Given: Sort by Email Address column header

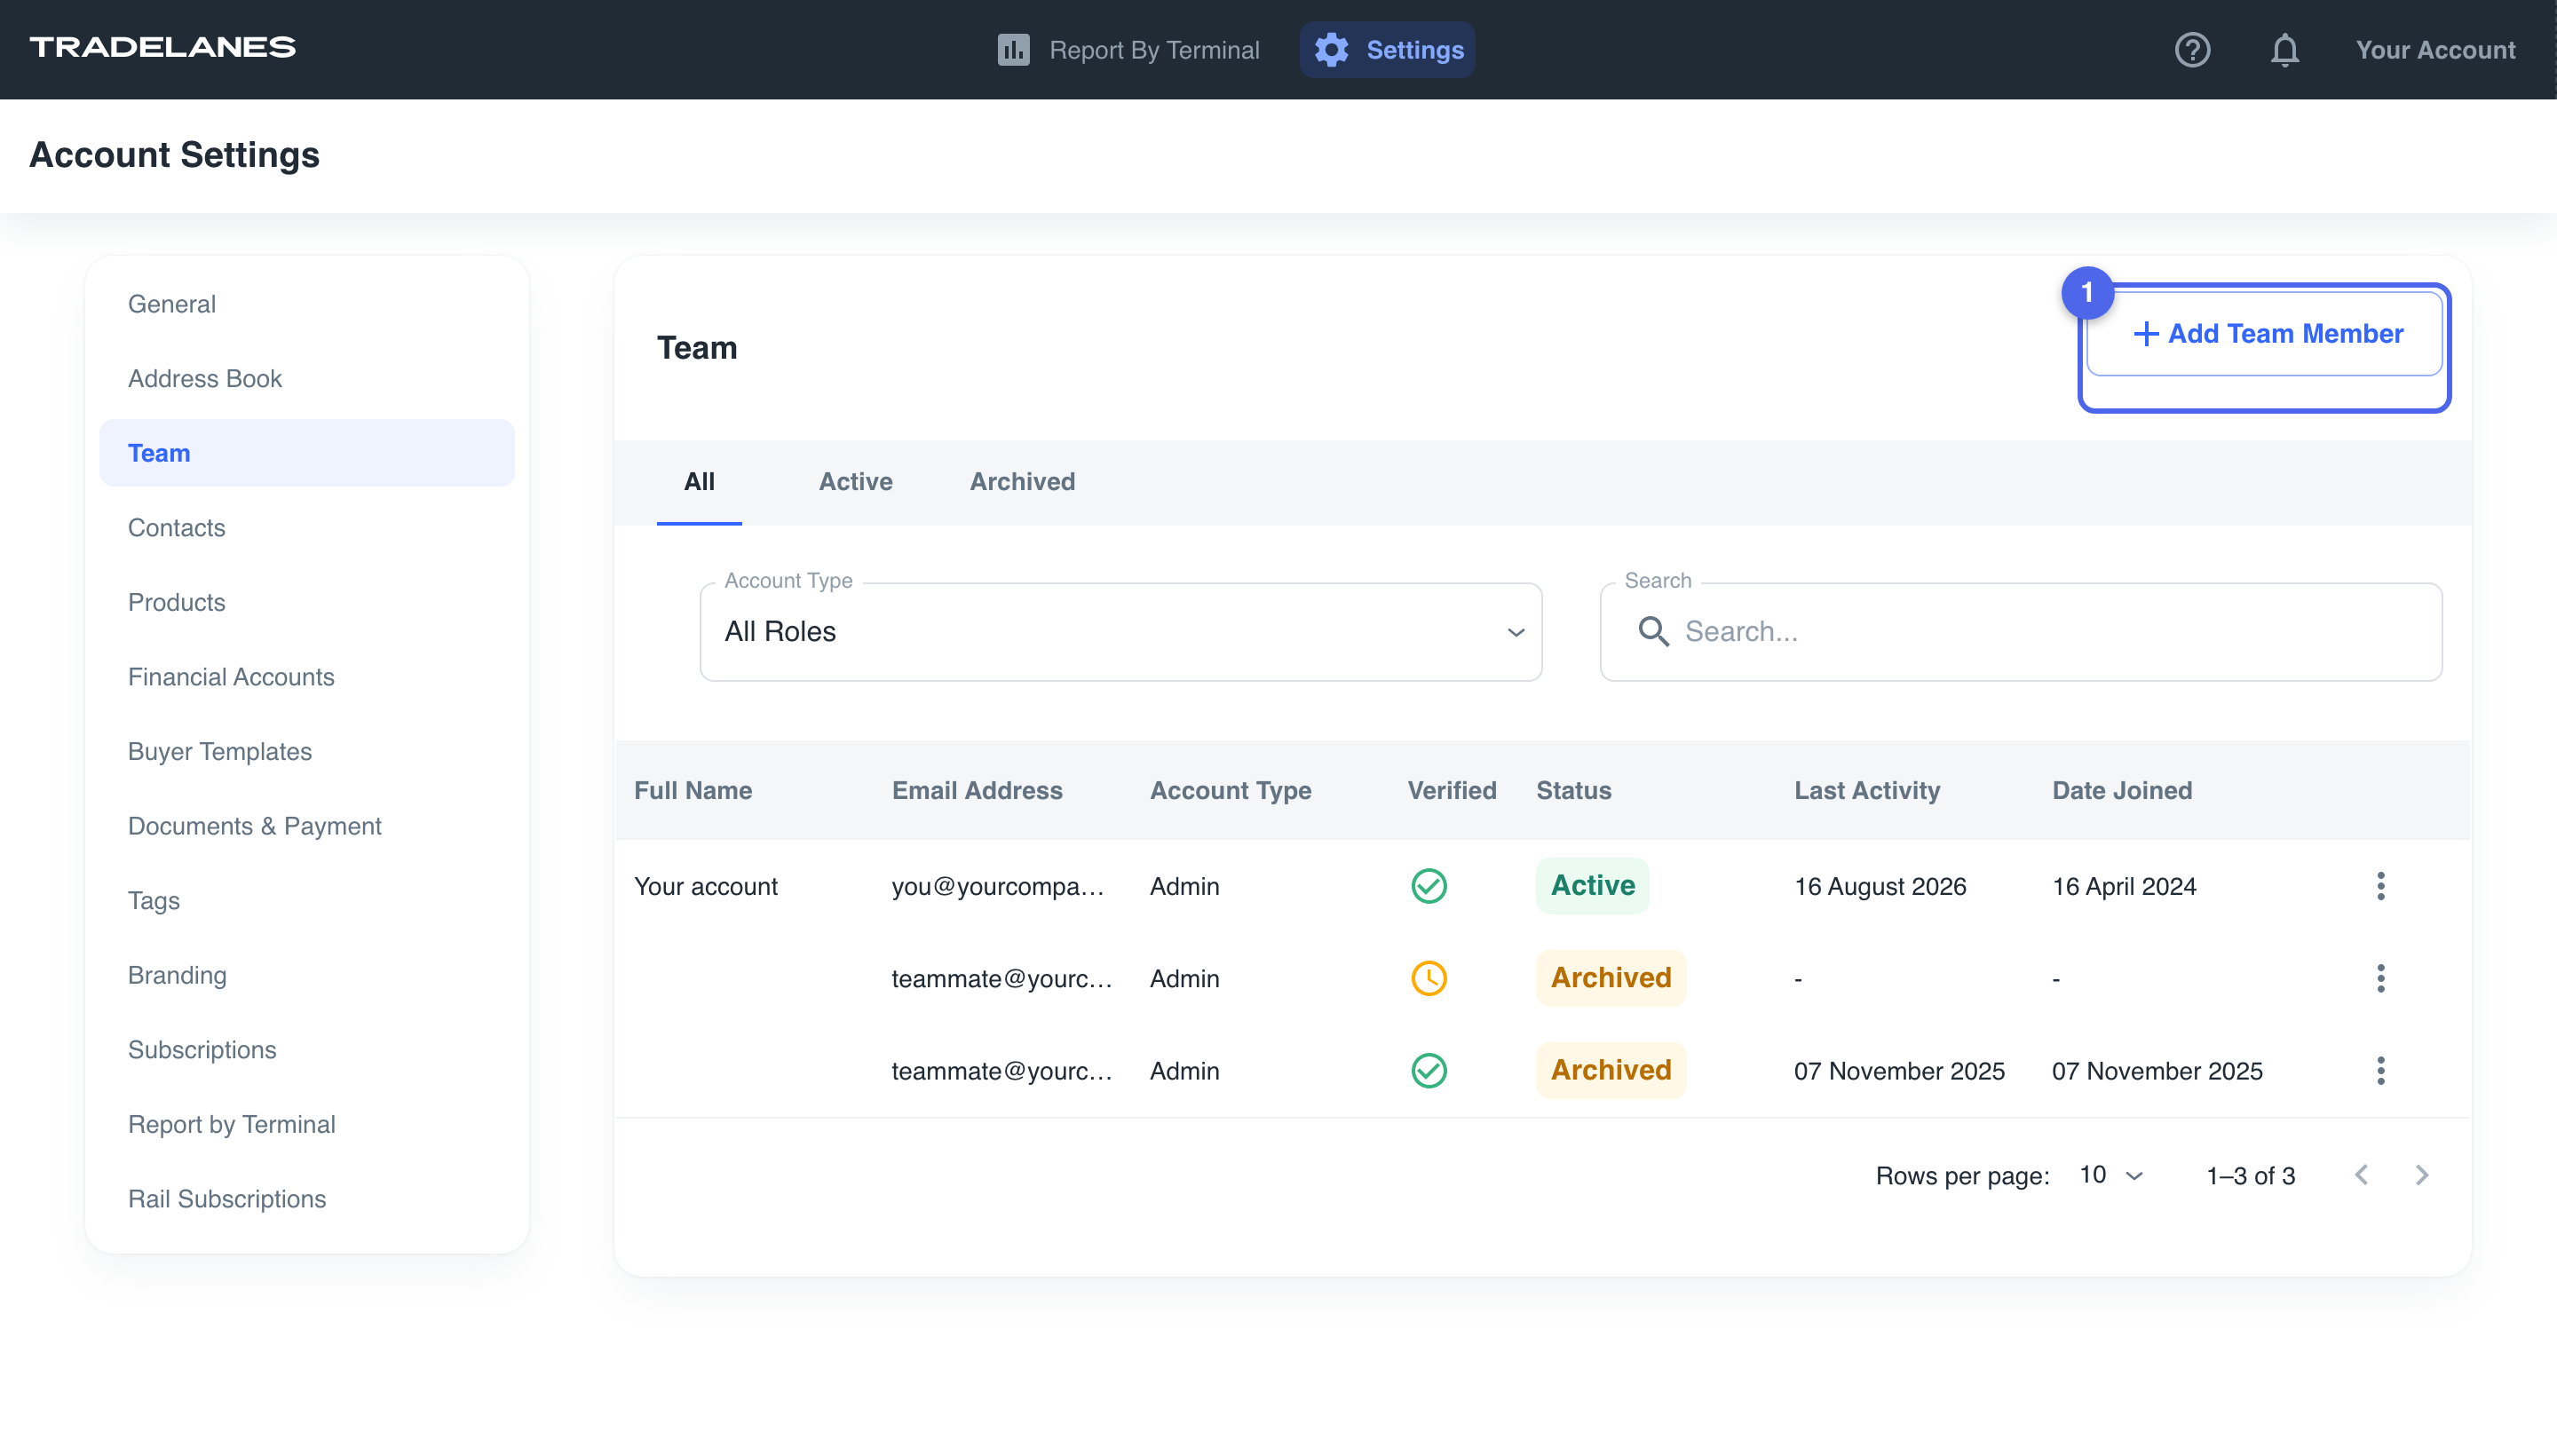Looking at the screenshot, I should [x=977, y=791].
